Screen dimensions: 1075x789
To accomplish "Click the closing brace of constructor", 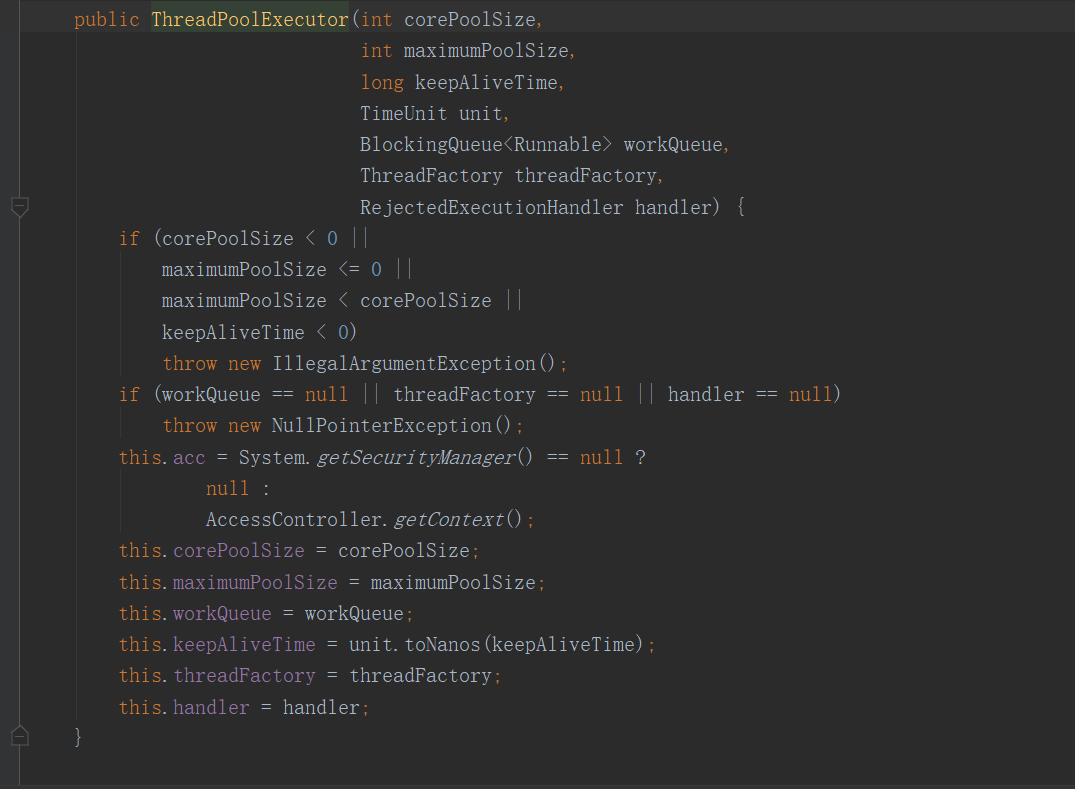I will (x=78, y=737).
